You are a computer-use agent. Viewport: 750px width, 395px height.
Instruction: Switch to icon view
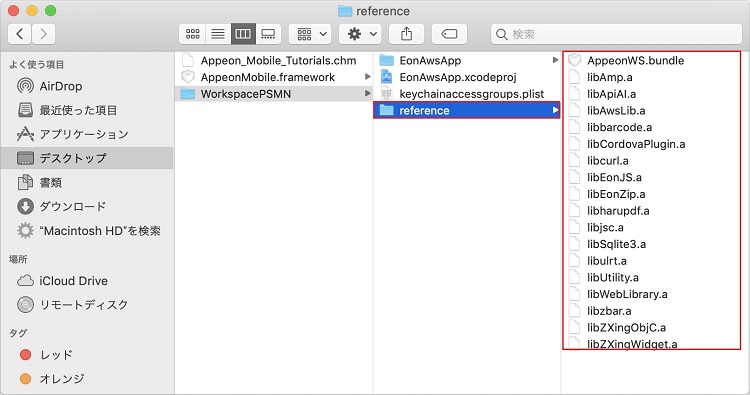193,34
